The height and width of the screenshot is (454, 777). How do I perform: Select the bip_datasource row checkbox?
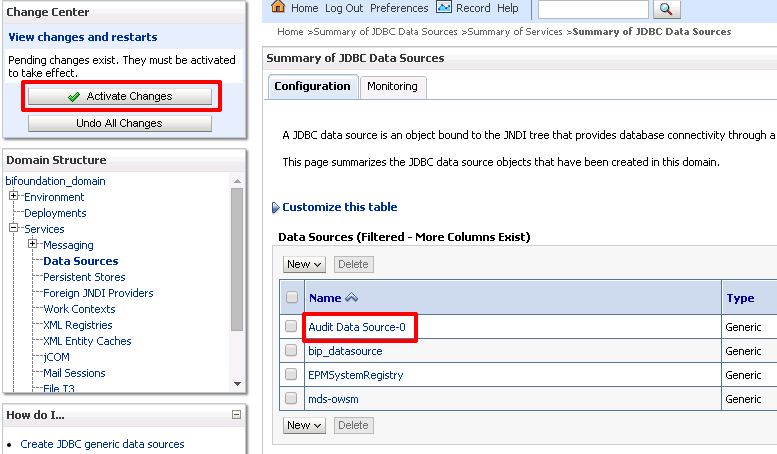(x=291, y=351)
